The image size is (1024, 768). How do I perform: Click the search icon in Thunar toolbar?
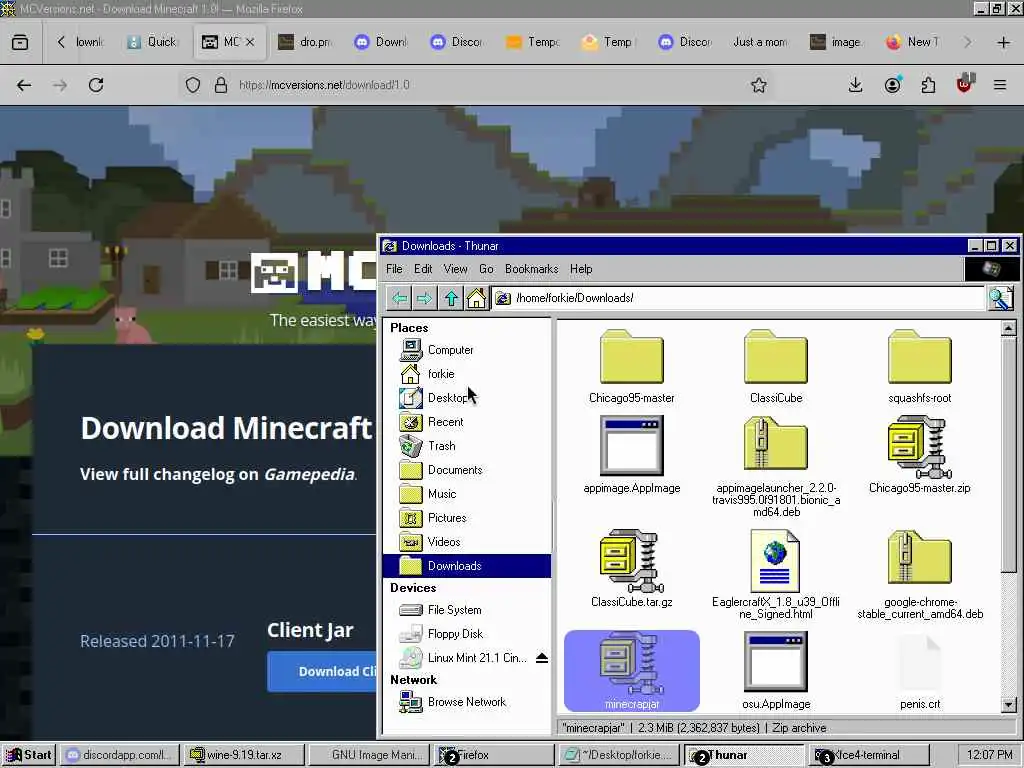click(x=1000, y=298)
